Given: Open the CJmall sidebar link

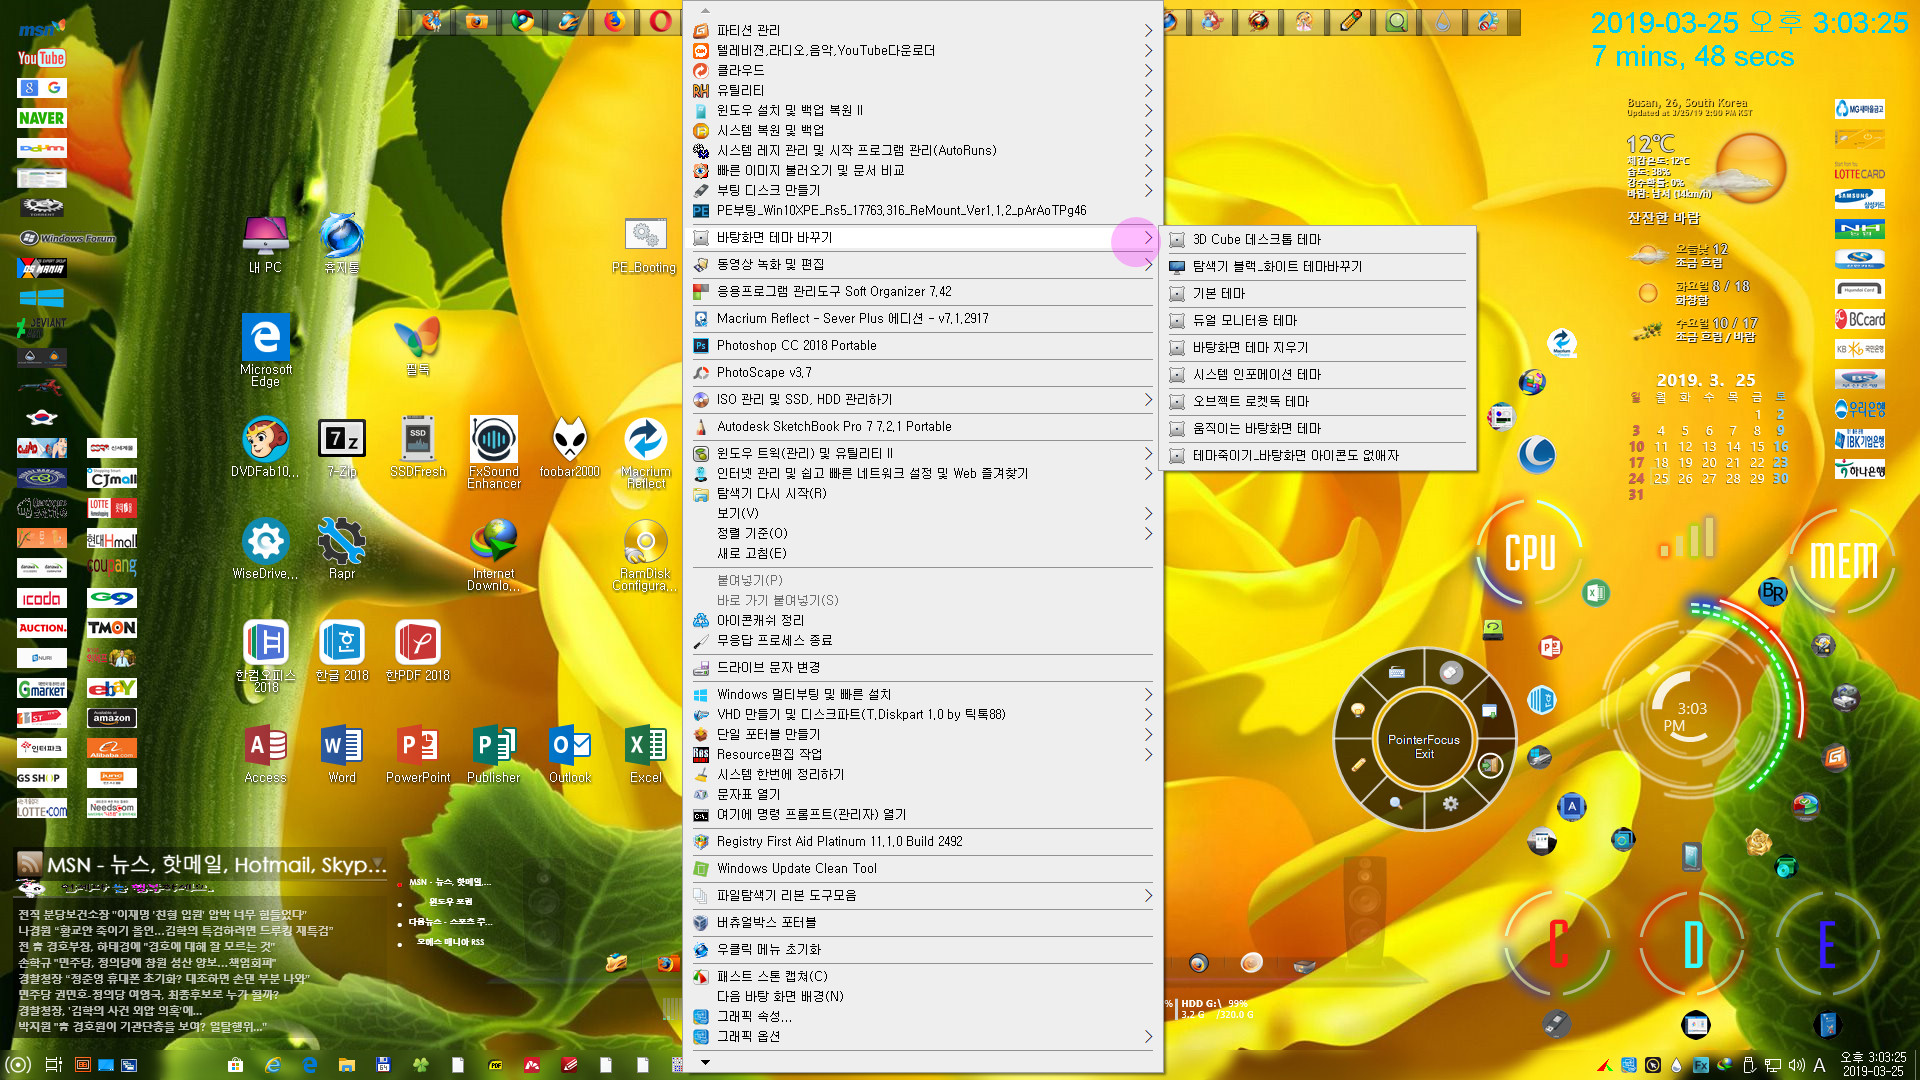Looking at the screenshot, I should point(112,478).
